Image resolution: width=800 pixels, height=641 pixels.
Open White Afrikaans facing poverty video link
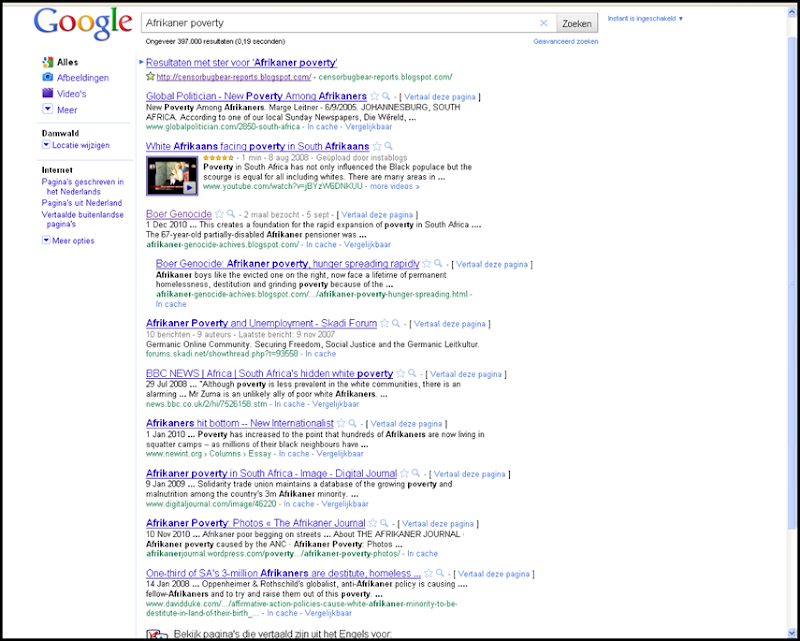click(258, 146)
